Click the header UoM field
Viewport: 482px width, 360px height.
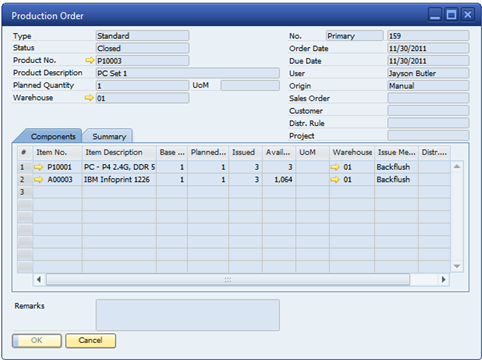tap(250, 86)
